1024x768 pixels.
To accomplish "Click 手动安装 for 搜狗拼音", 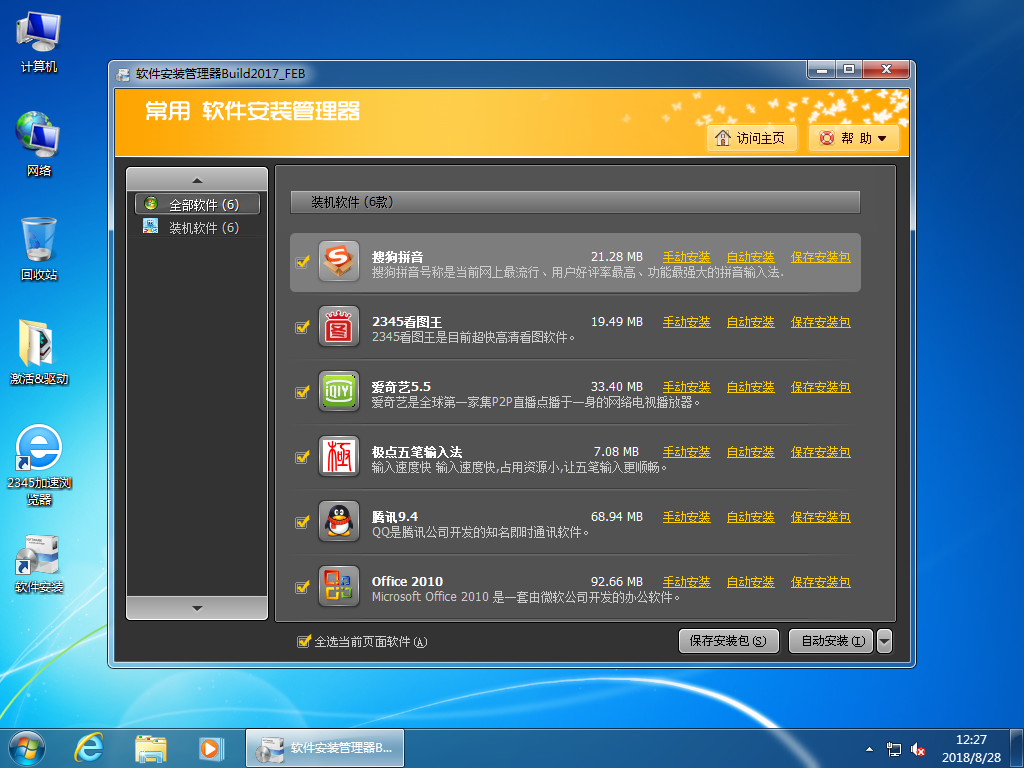I will point(686,257).
